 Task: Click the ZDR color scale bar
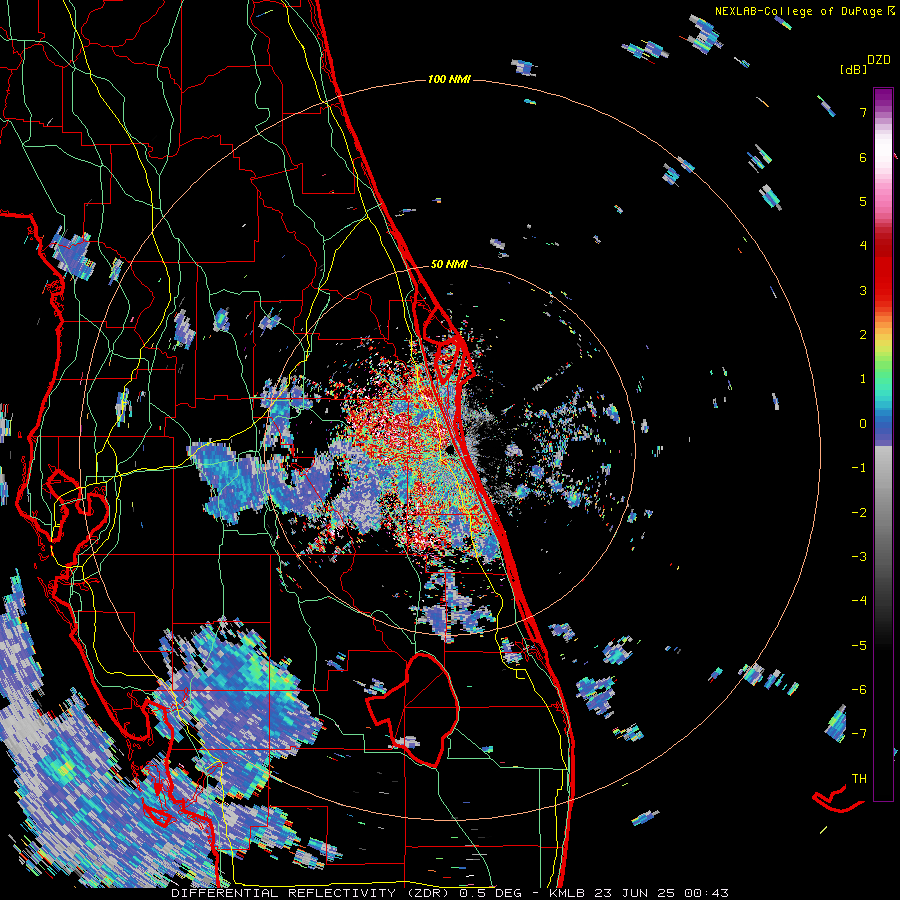(883, 444)
